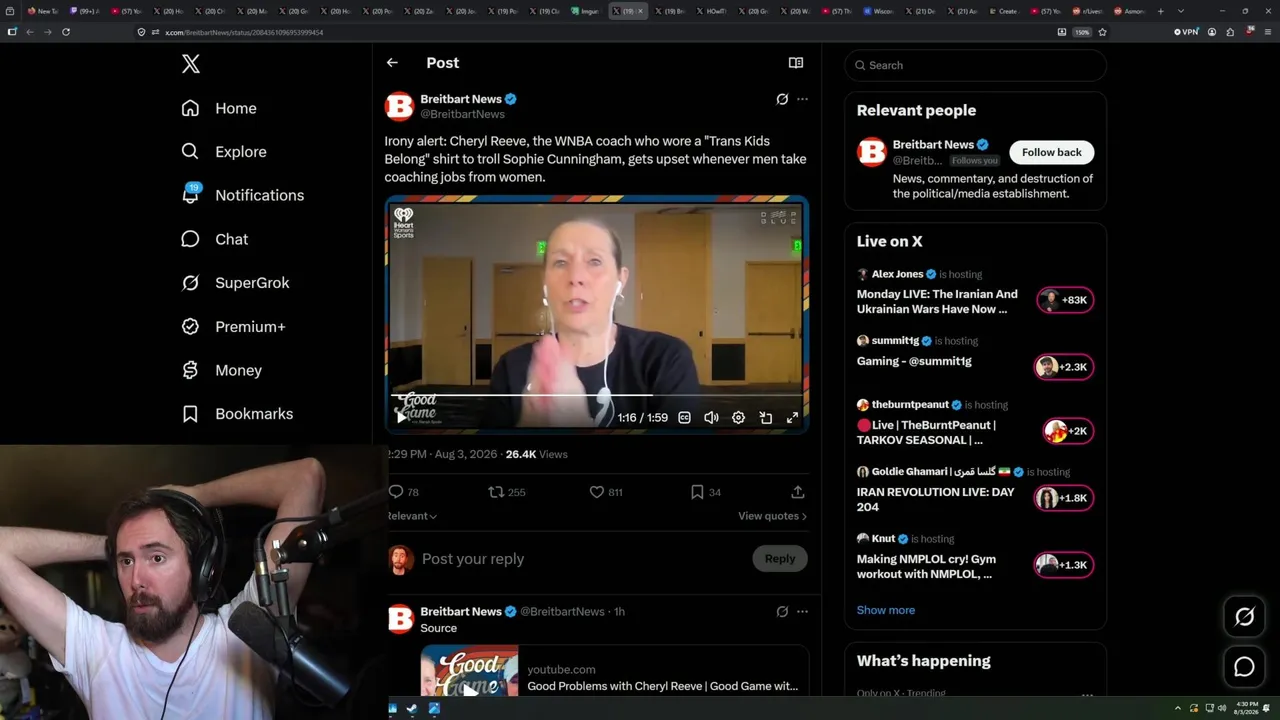
Task: Open video settings gear
Action: click(738, 418)
